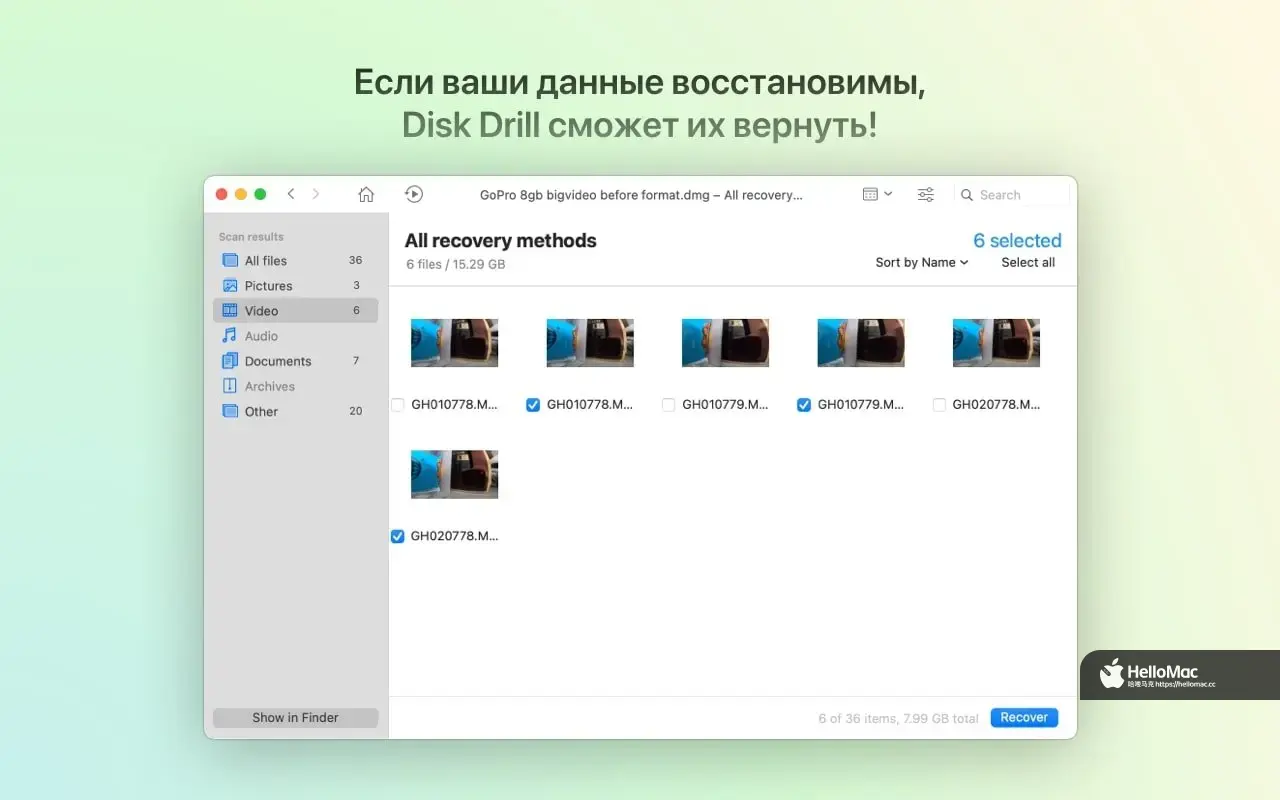Open thumbnail of the checked GH020778 video
This screenshot has width=1280, height=800.
[x=454, y=474]
